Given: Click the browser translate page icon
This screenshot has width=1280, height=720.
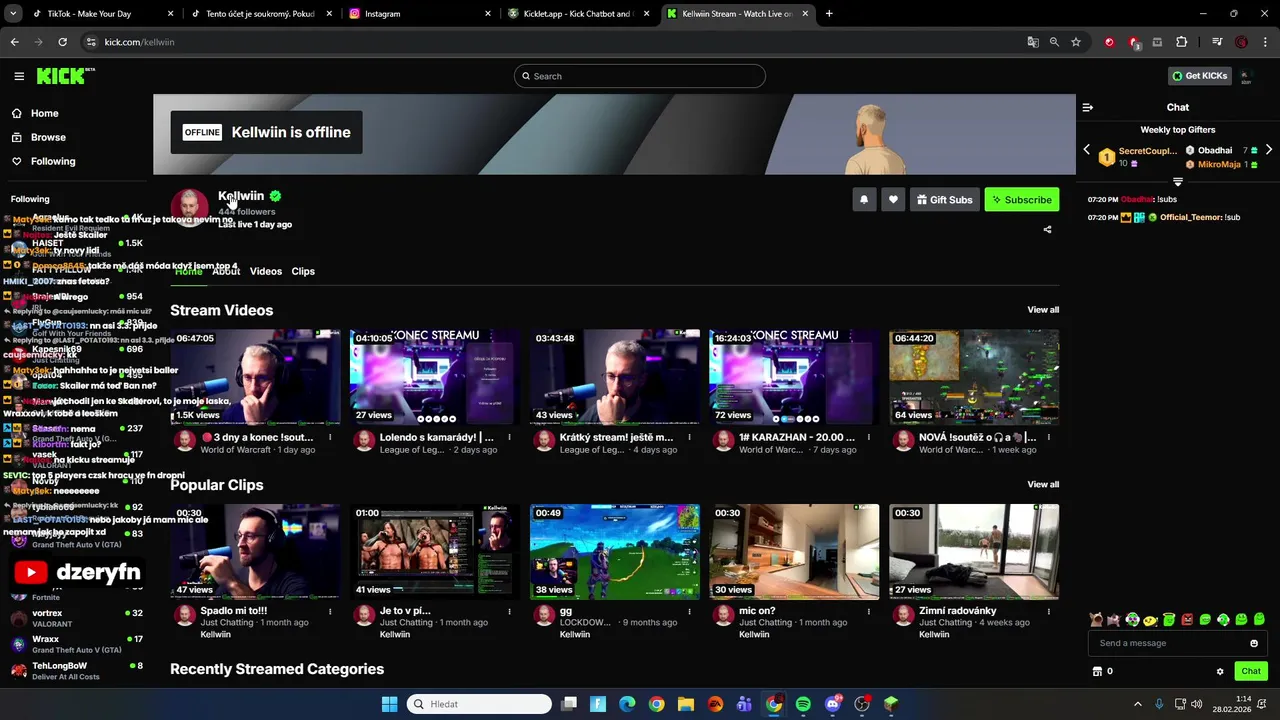Looking at the screenshot, I should point(1033,42).
